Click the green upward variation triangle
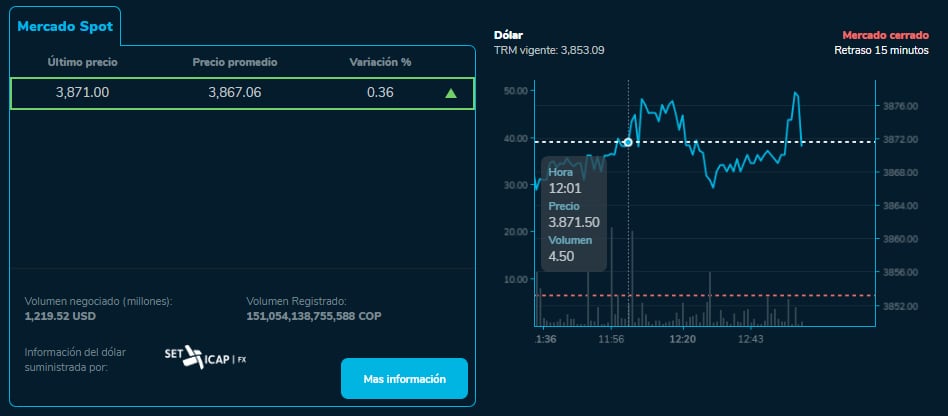The width and height of the screenshot is (948, 416). point(451,93)
